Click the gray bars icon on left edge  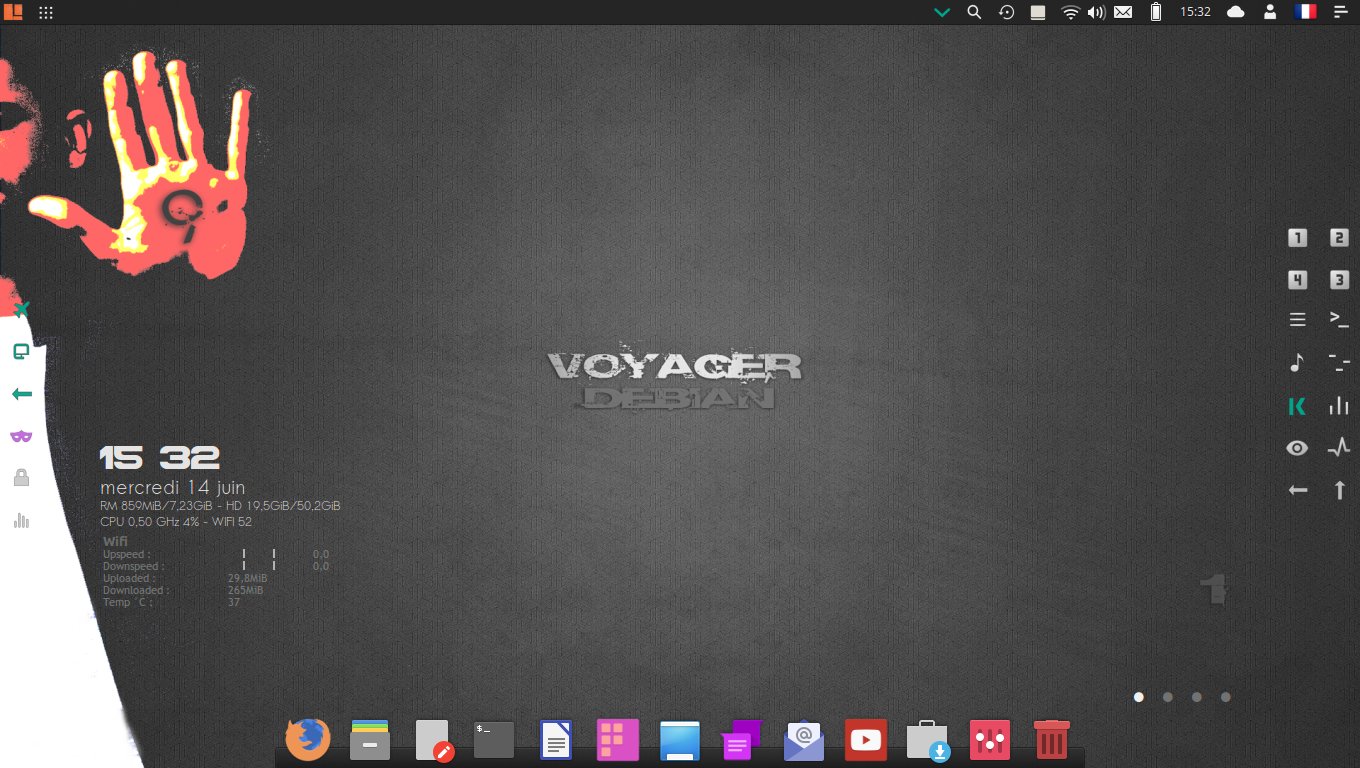click(x=21, y=520)
